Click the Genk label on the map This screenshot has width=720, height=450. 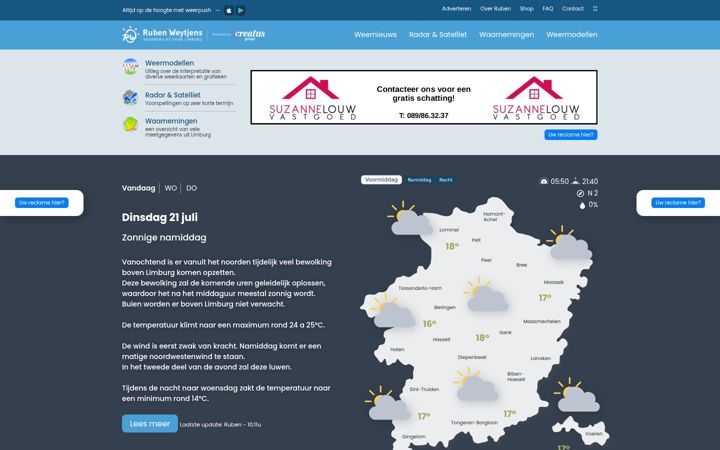point(505,332)
